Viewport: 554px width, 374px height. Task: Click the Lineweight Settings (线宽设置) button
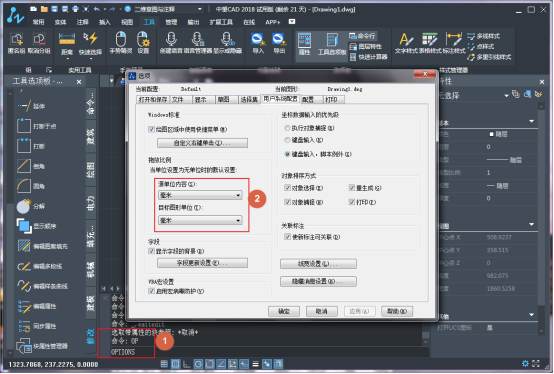pos(318,264)
